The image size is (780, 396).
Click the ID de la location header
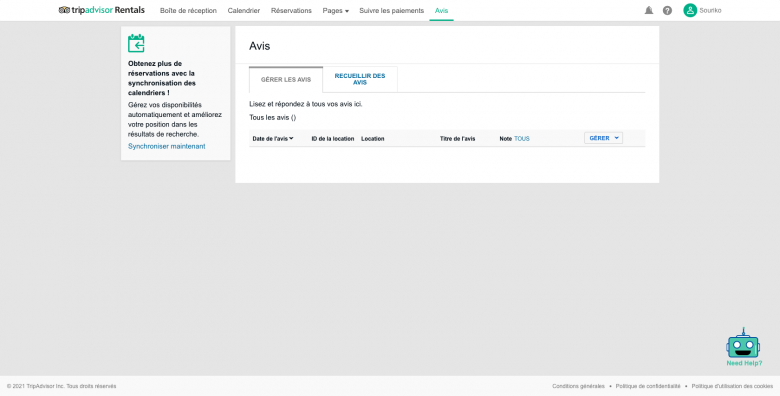coord(333,139)
